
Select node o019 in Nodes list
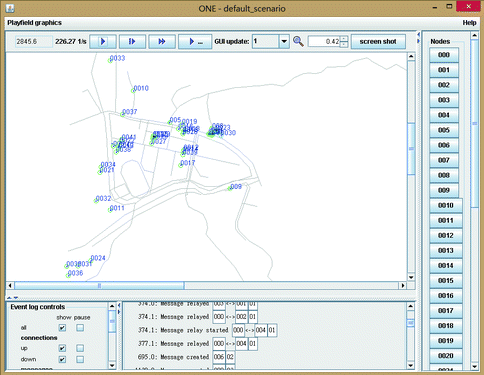pyautogui.click(x=446, y=341)
